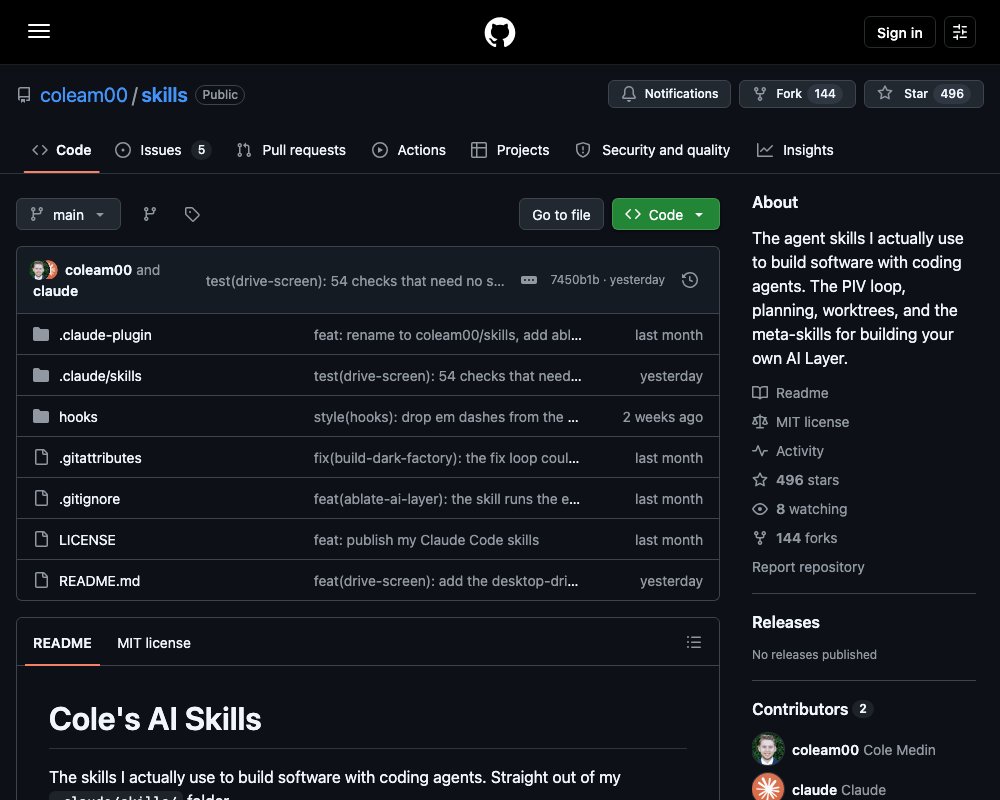Select the README tab in file viewer
1000x800 pixels.
pos(62,642)
